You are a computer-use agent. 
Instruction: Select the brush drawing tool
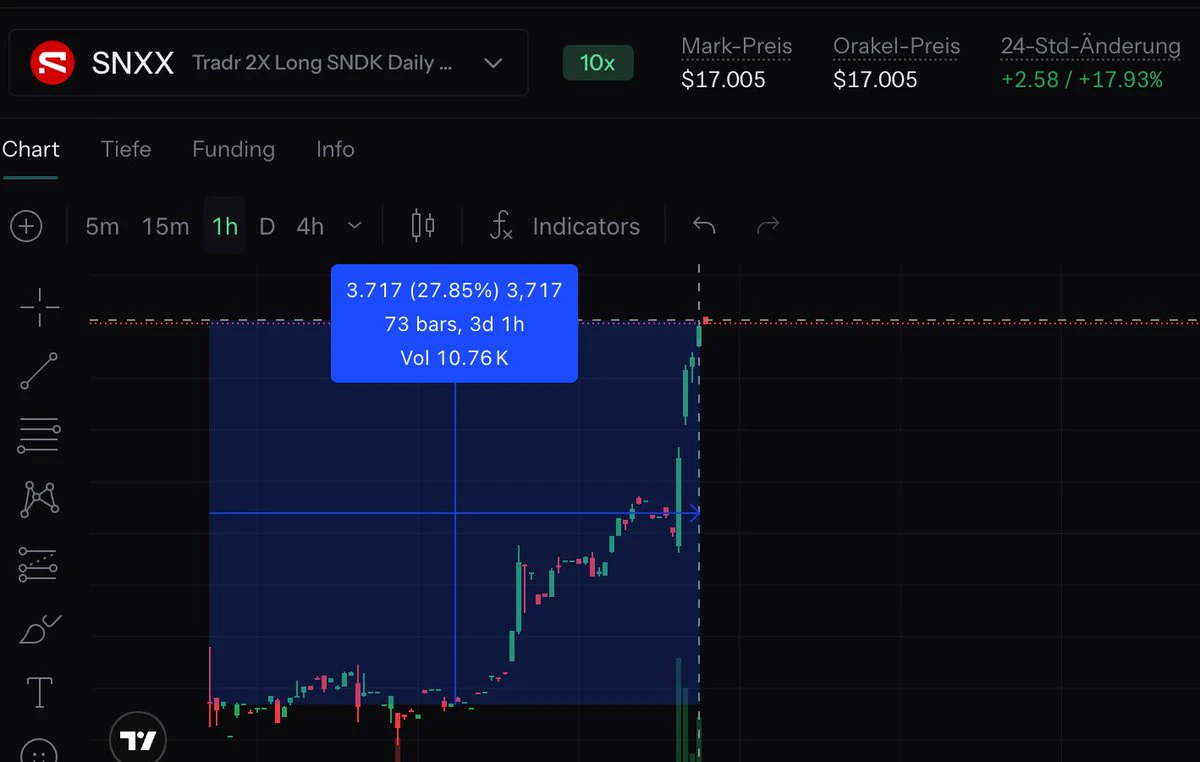pyautogui.click(x=39, y=630)
